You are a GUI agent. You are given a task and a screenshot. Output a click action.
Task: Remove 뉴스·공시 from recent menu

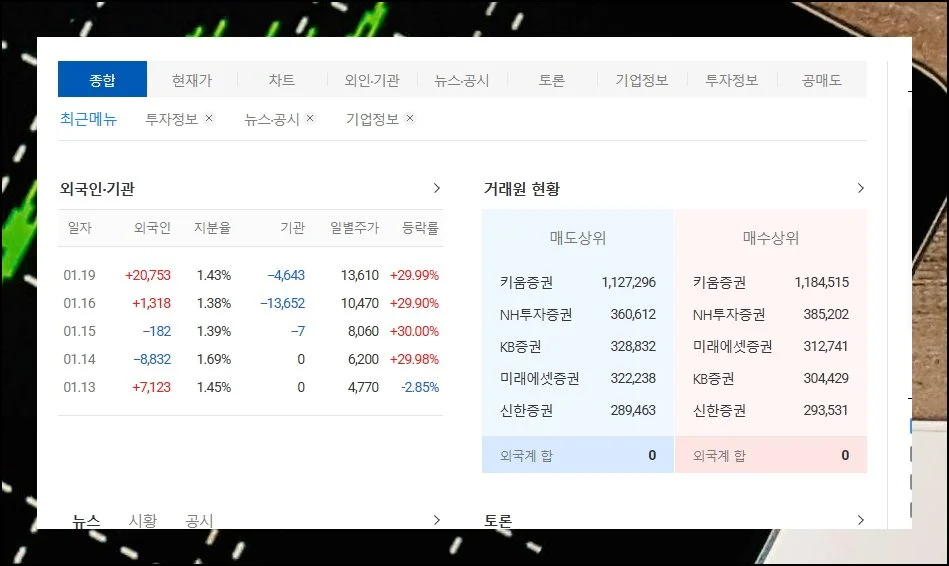tap(310, 118)
